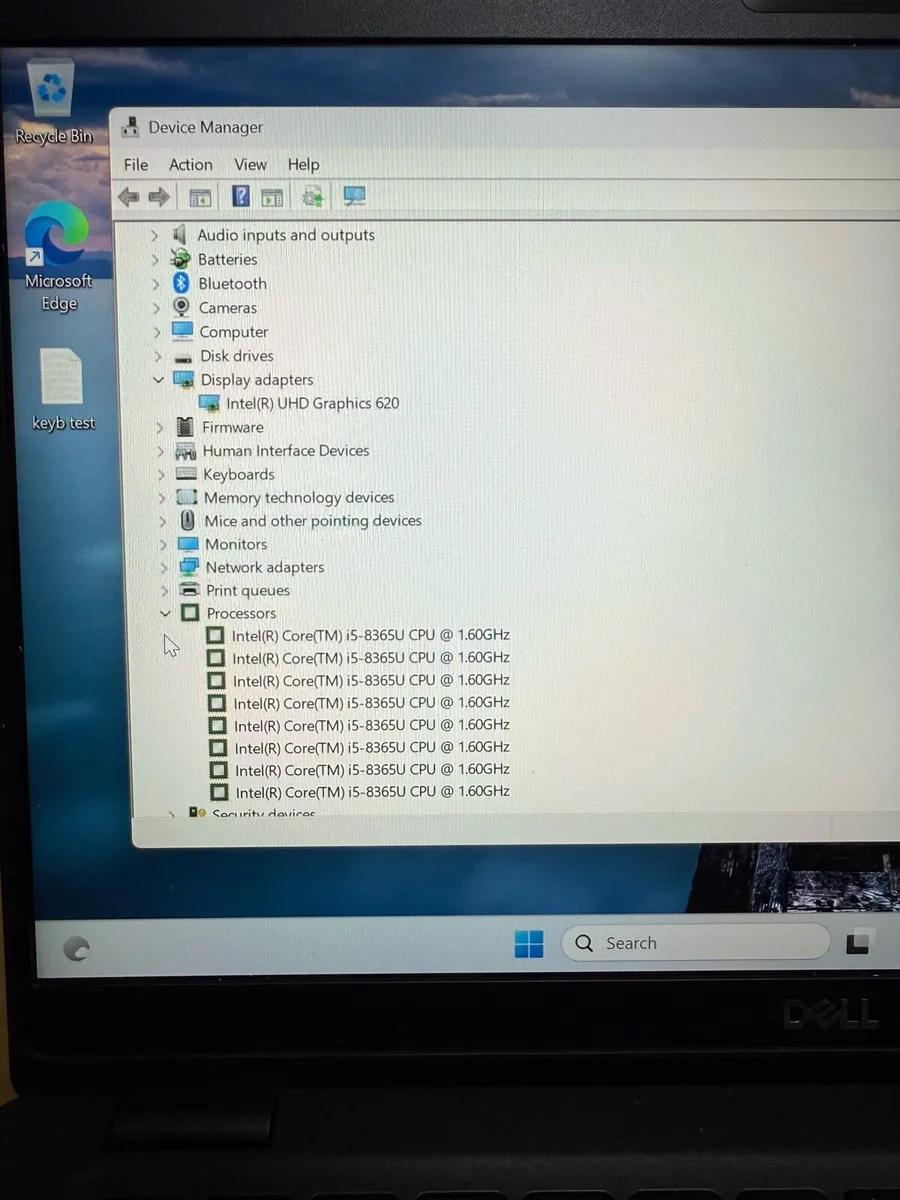Click the Forward arrow in the toolbar
The image size is (900, 1200).
coord(159,197)
